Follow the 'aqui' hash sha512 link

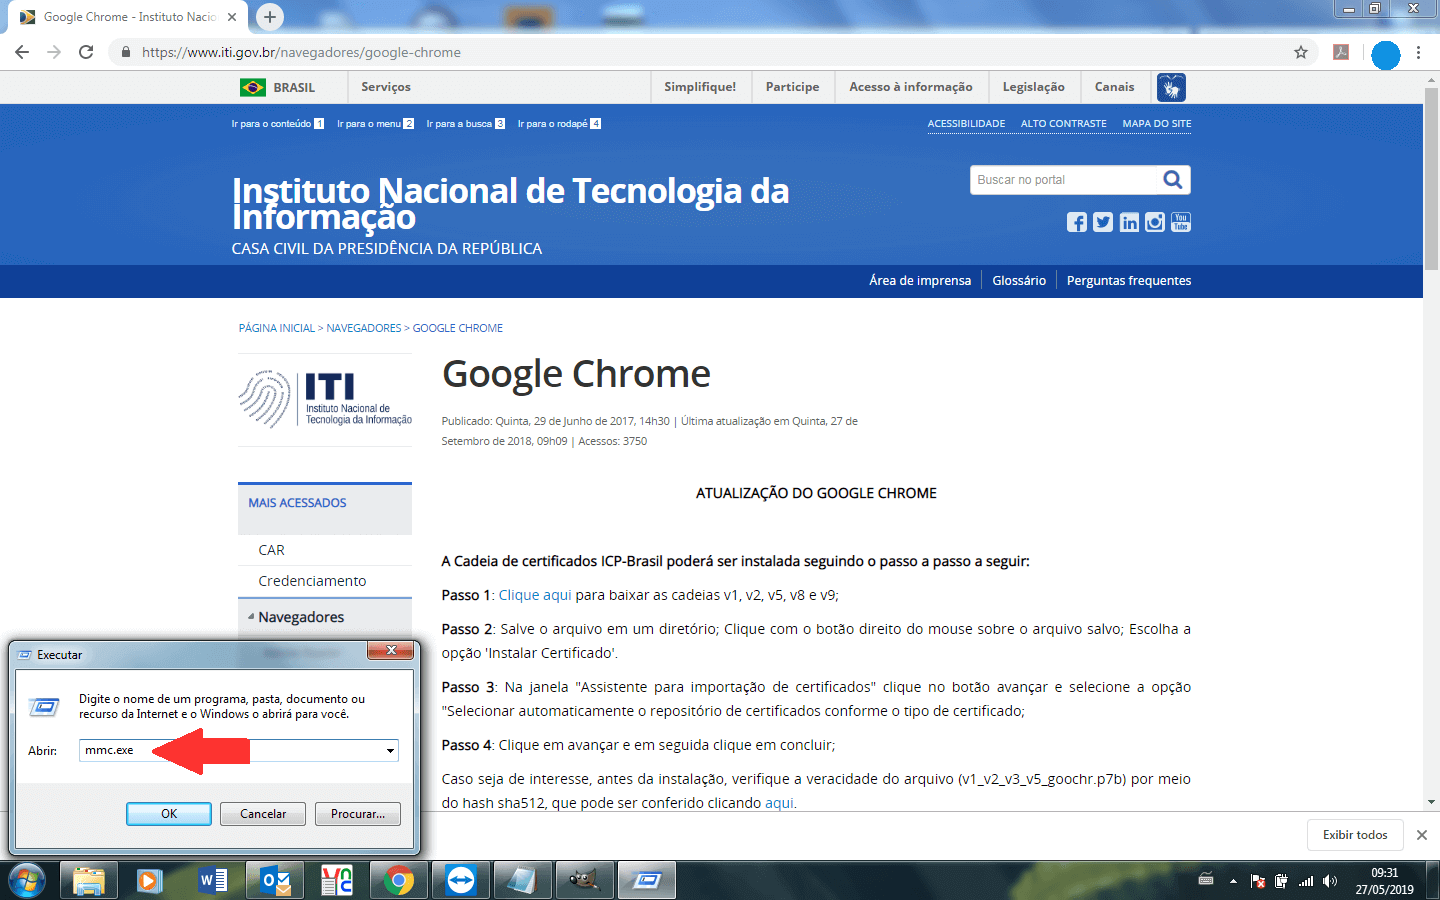coord(780,803)
